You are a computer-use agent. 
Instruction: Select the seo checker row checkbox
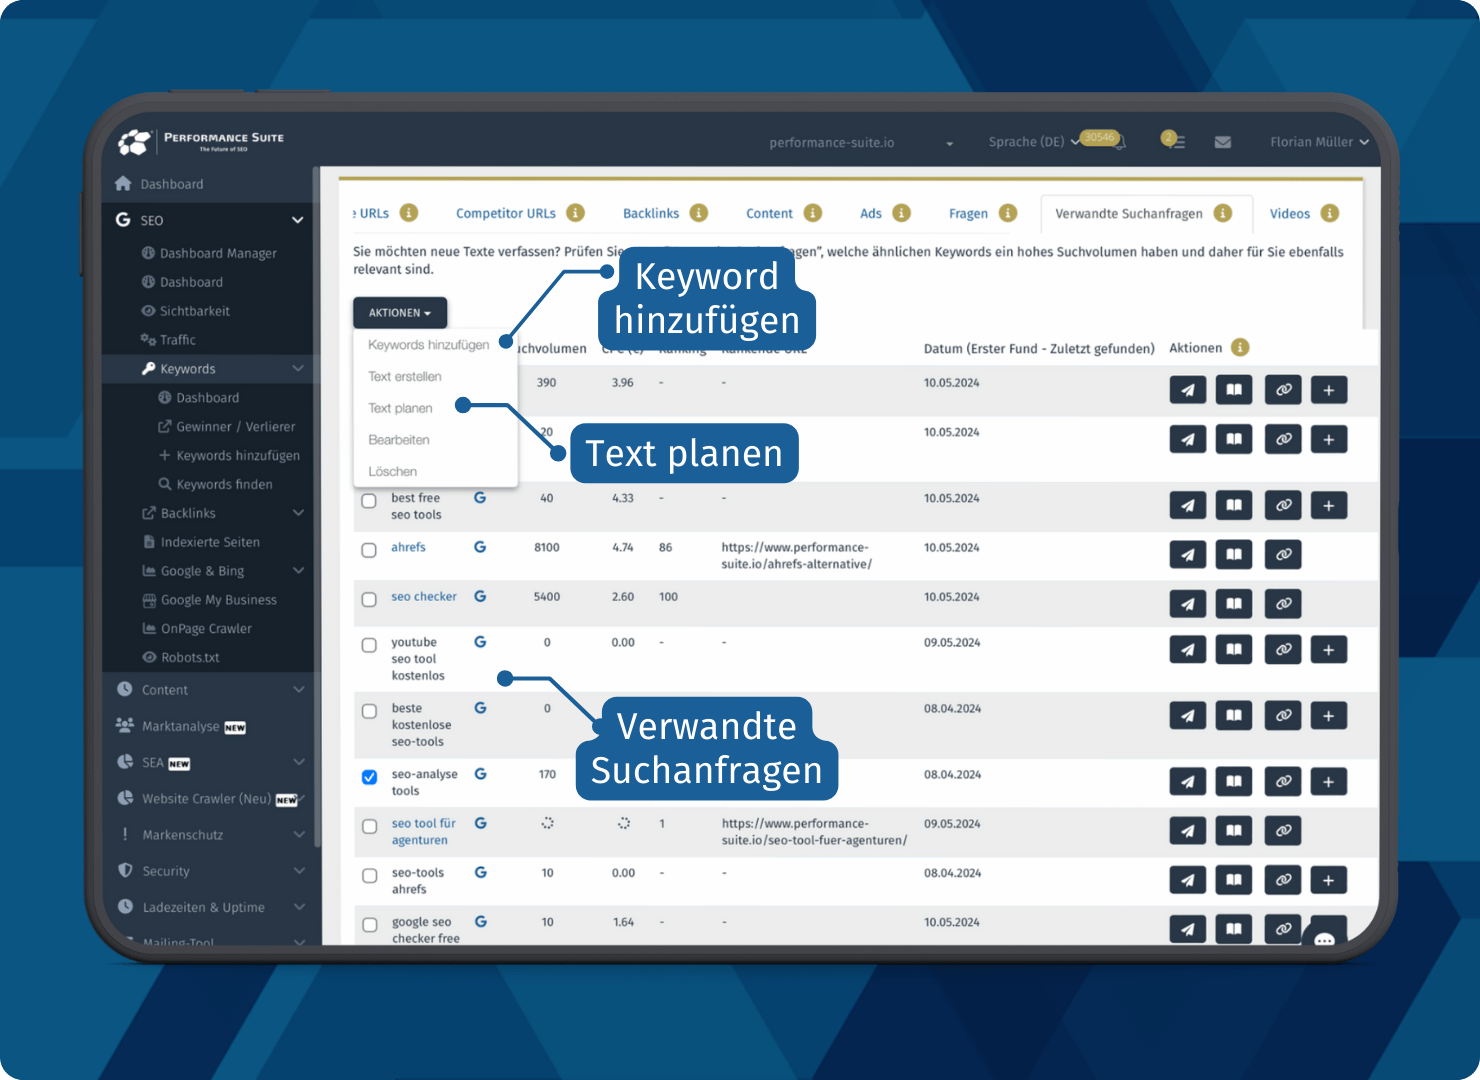point(369,599)
